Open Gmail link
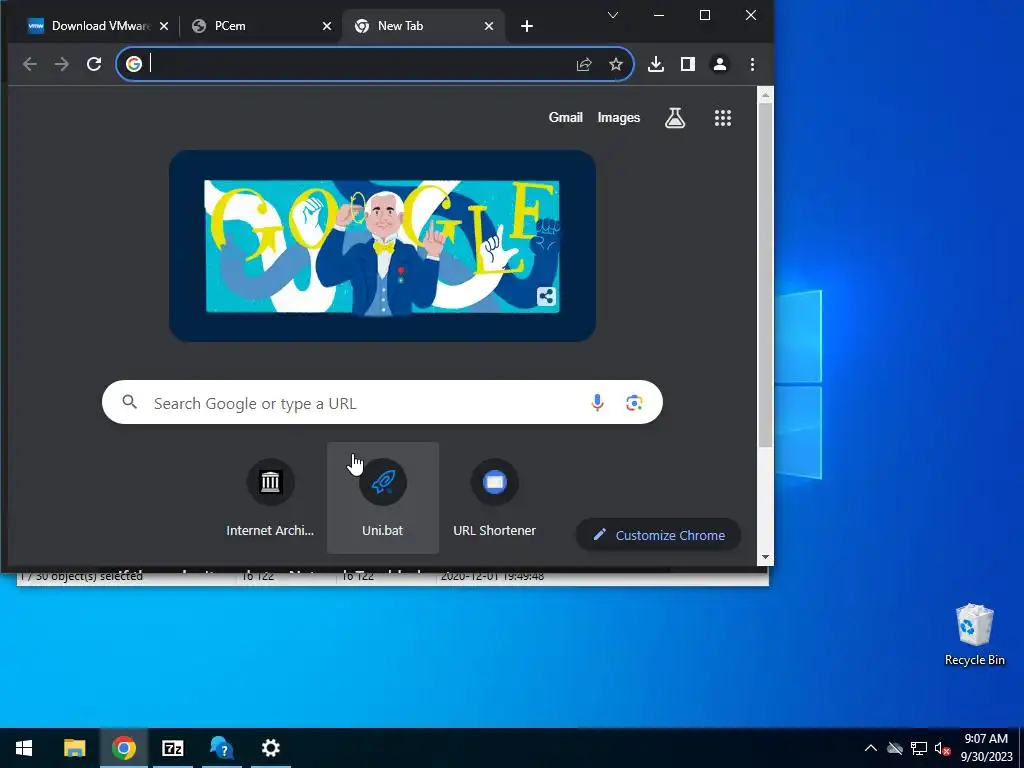1024x768 pixels. (566, 118)
